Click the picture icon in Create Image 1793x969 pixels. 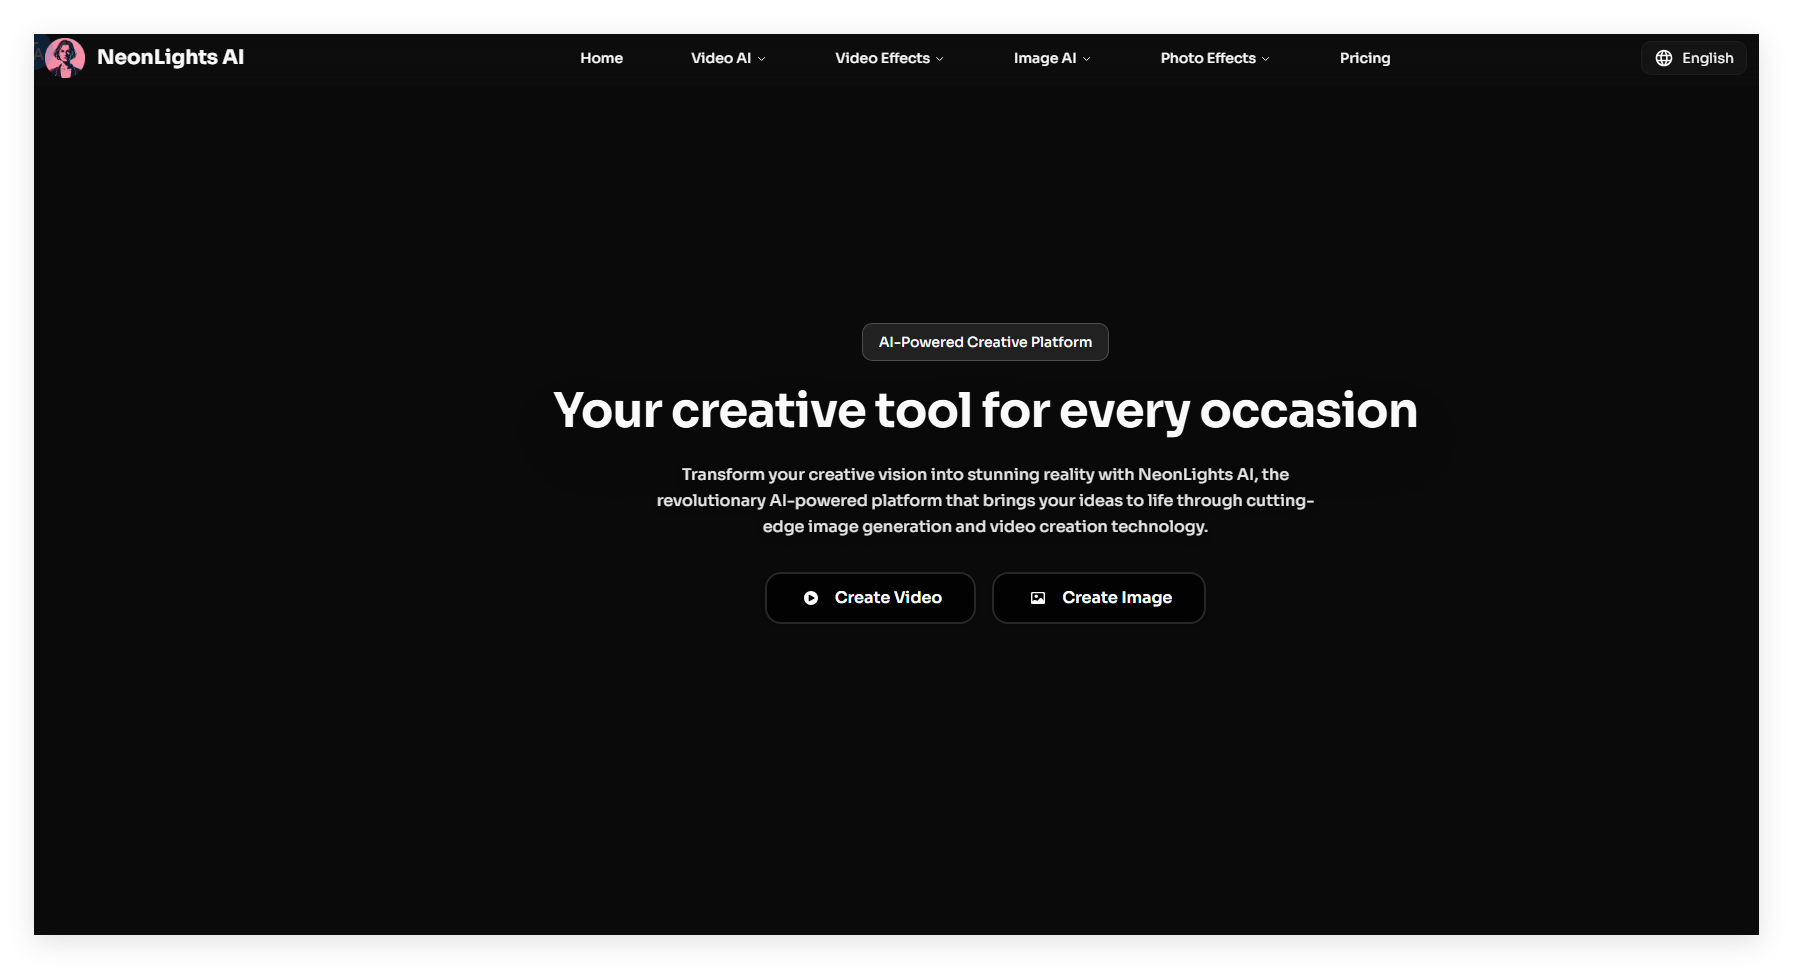point(1038,598)
